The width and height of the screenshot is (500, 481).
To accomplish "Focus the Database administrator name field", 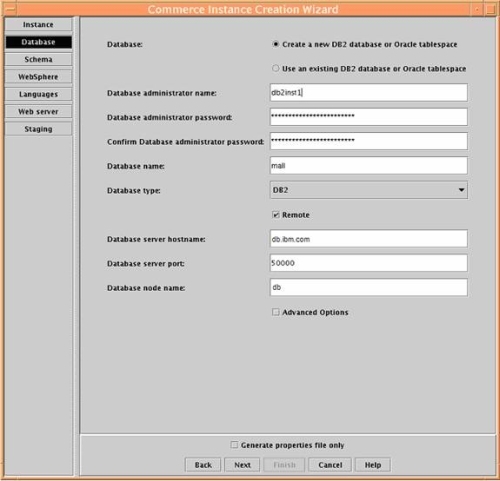I will [369, 93].
